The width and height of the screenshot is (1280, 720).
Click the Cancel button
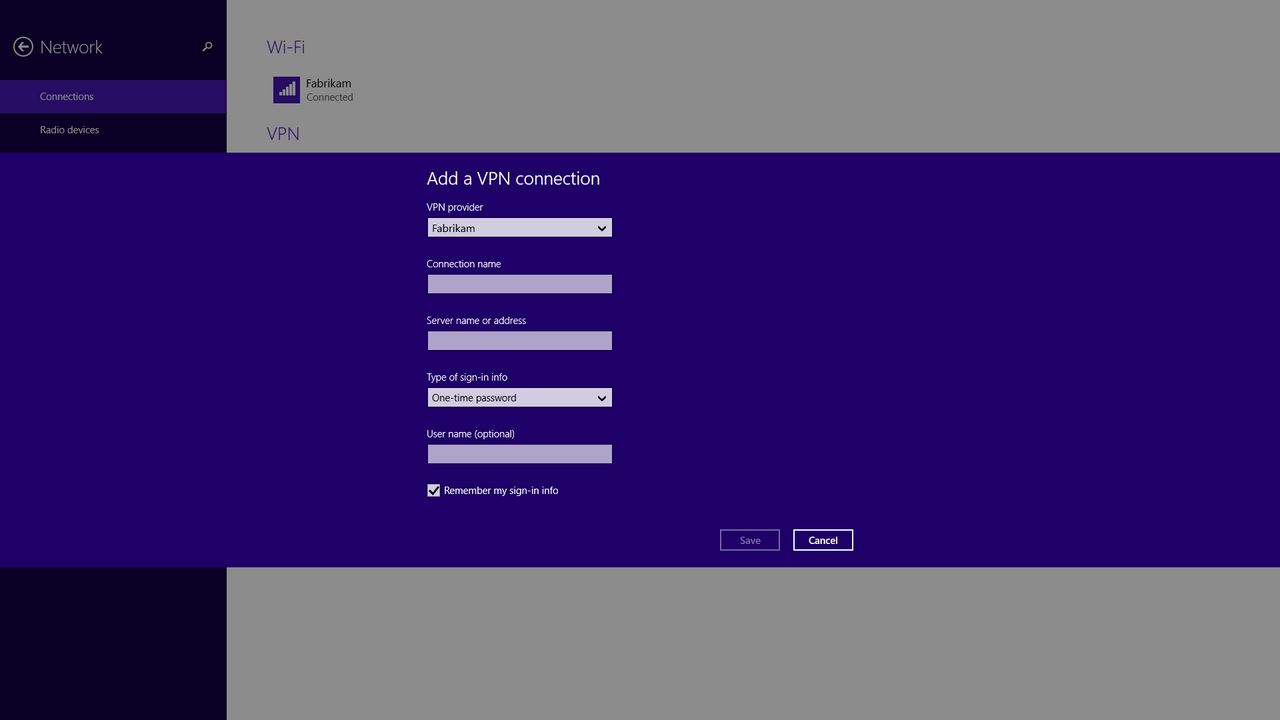pyautogui.click(x=823, y=540)
